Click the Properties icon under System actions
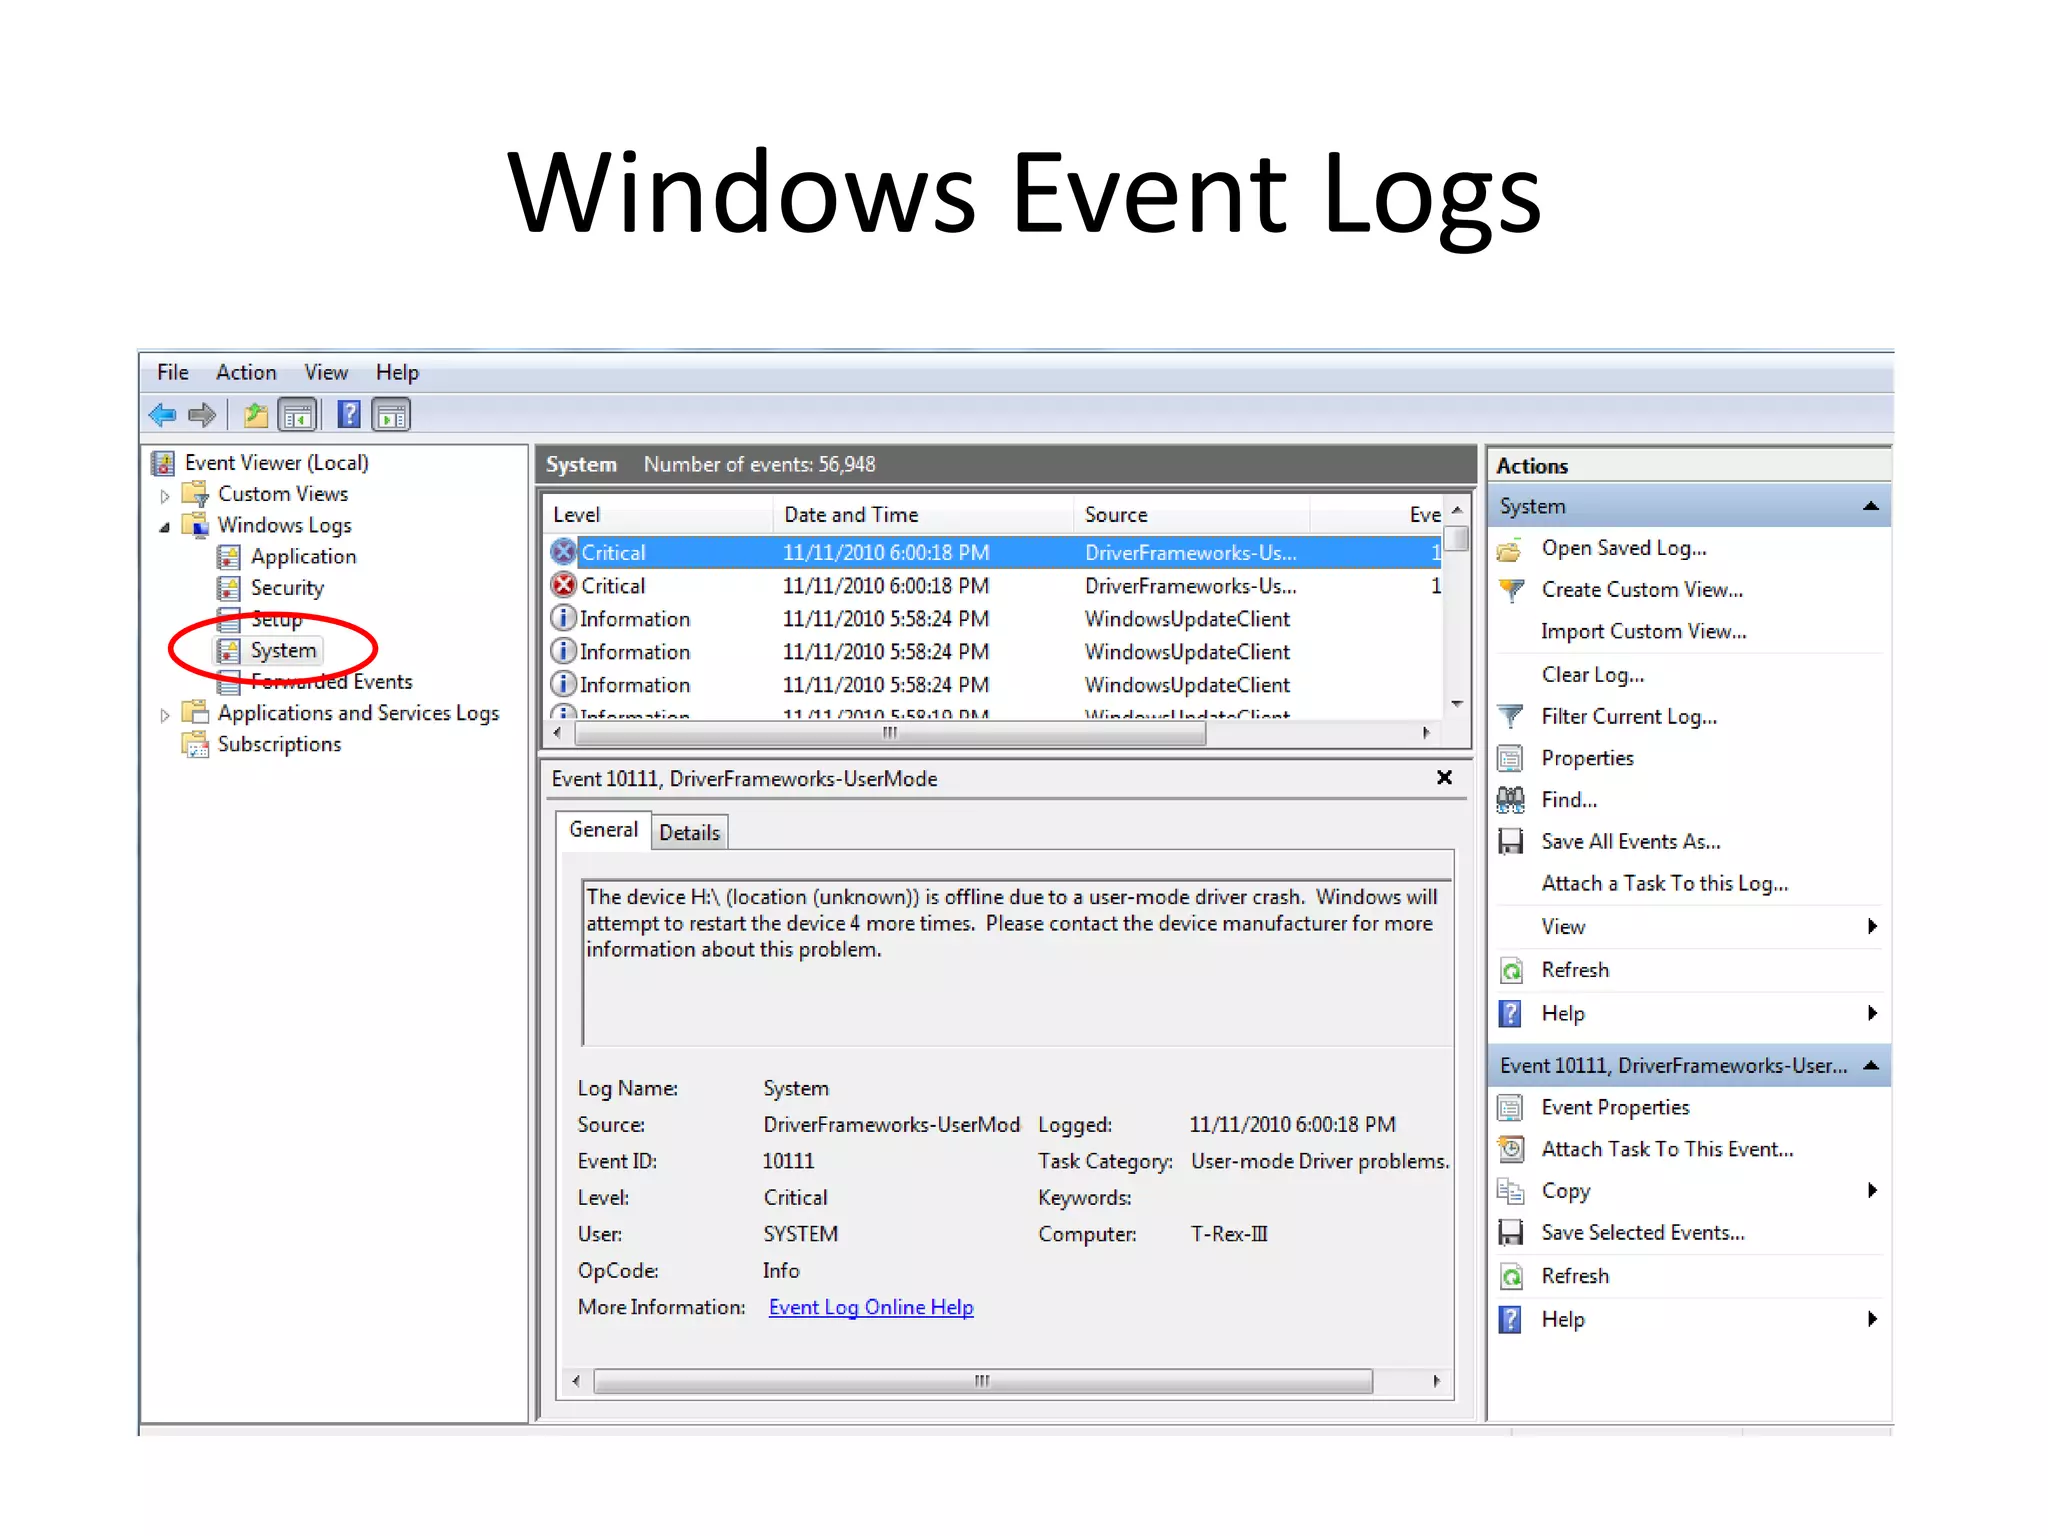This screenshot has width=2048, height=1536. [x=1510, y=759]
